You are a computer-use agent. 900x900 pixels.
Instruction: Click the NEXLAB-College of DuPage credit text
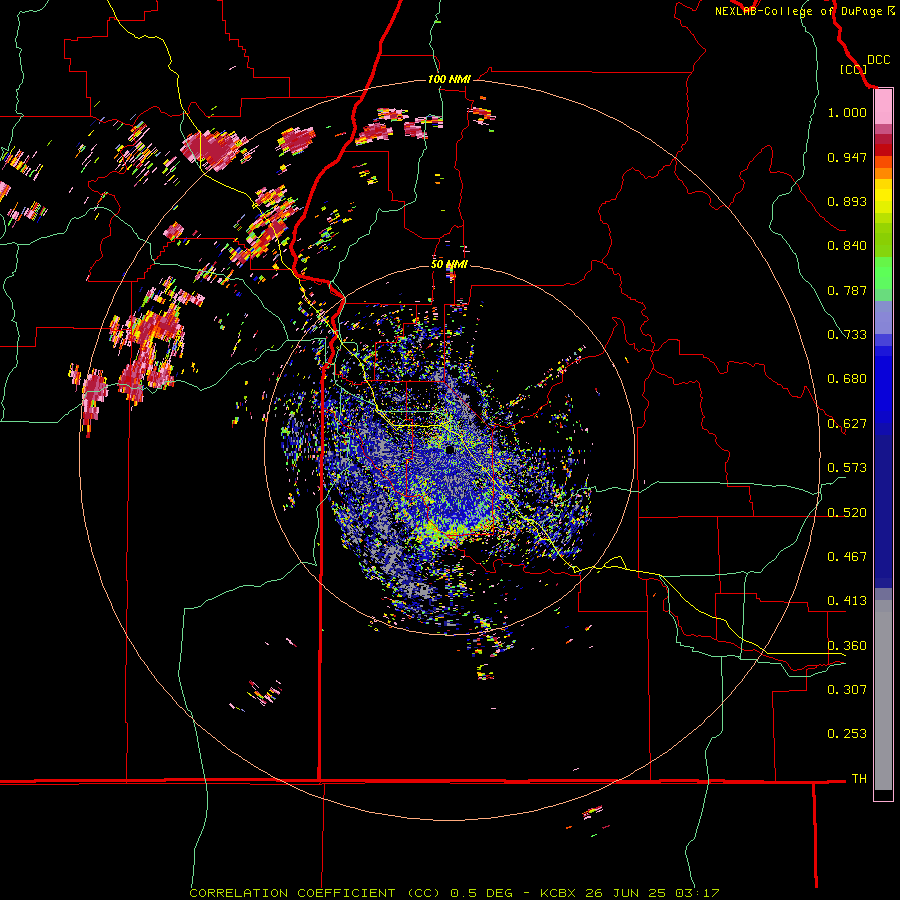coord(804,11)
